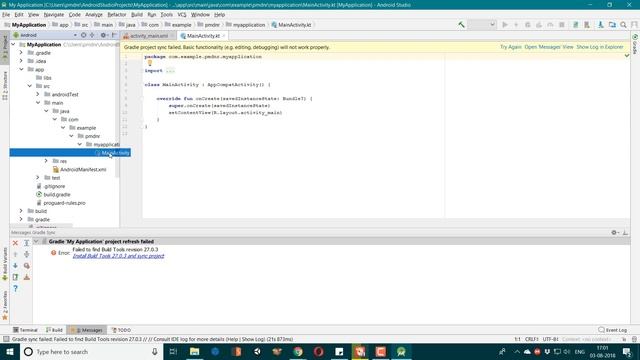Click the microphone icon in search box
The image size is (640, 360).
155,351
